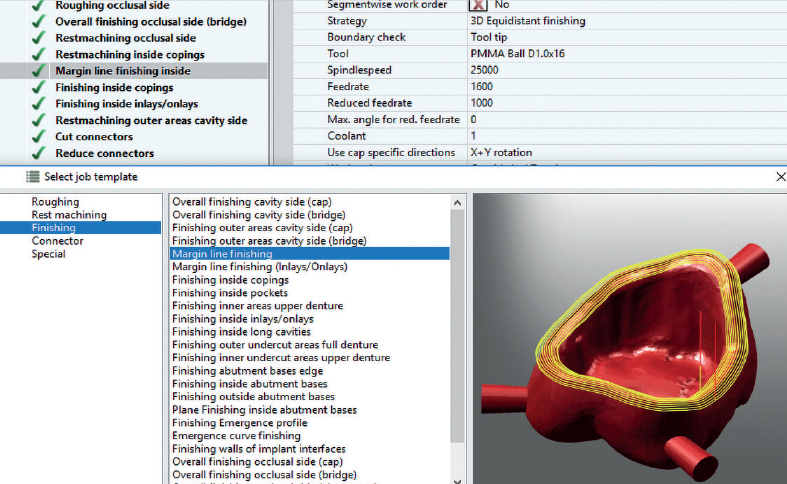Click the checkmark beside Overall finishing occlusal side (bridge)
Viewport: 787px width, 484px height.
(38, 22)
